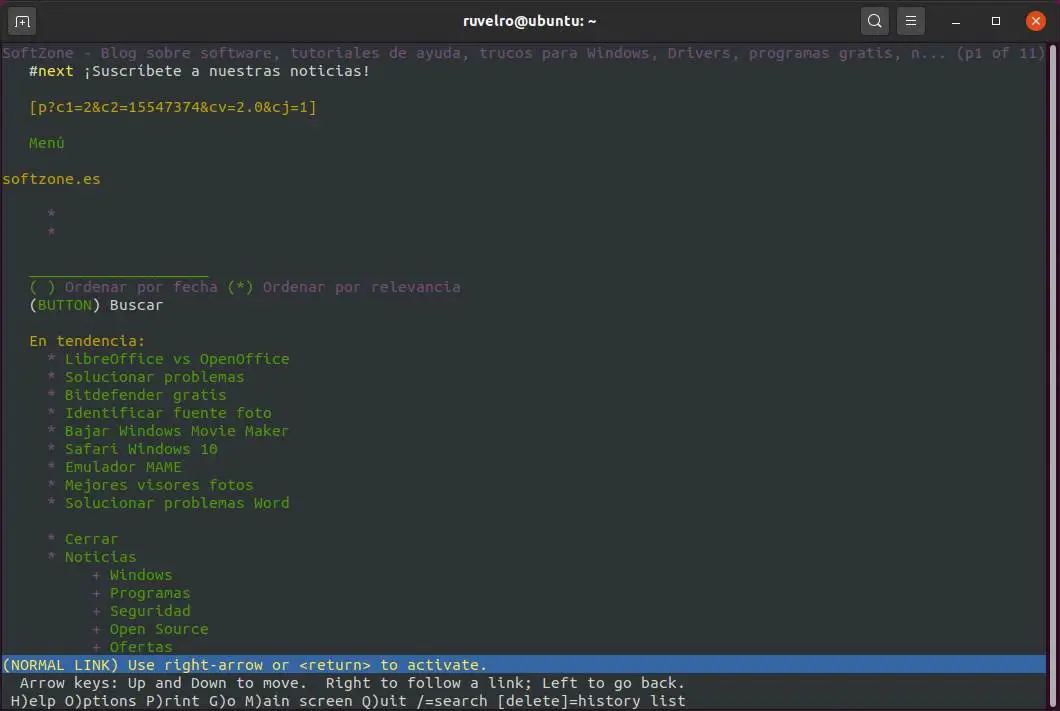
Task: Click the '(NORMAL LINK)' status line
Action: click(524, 665)
